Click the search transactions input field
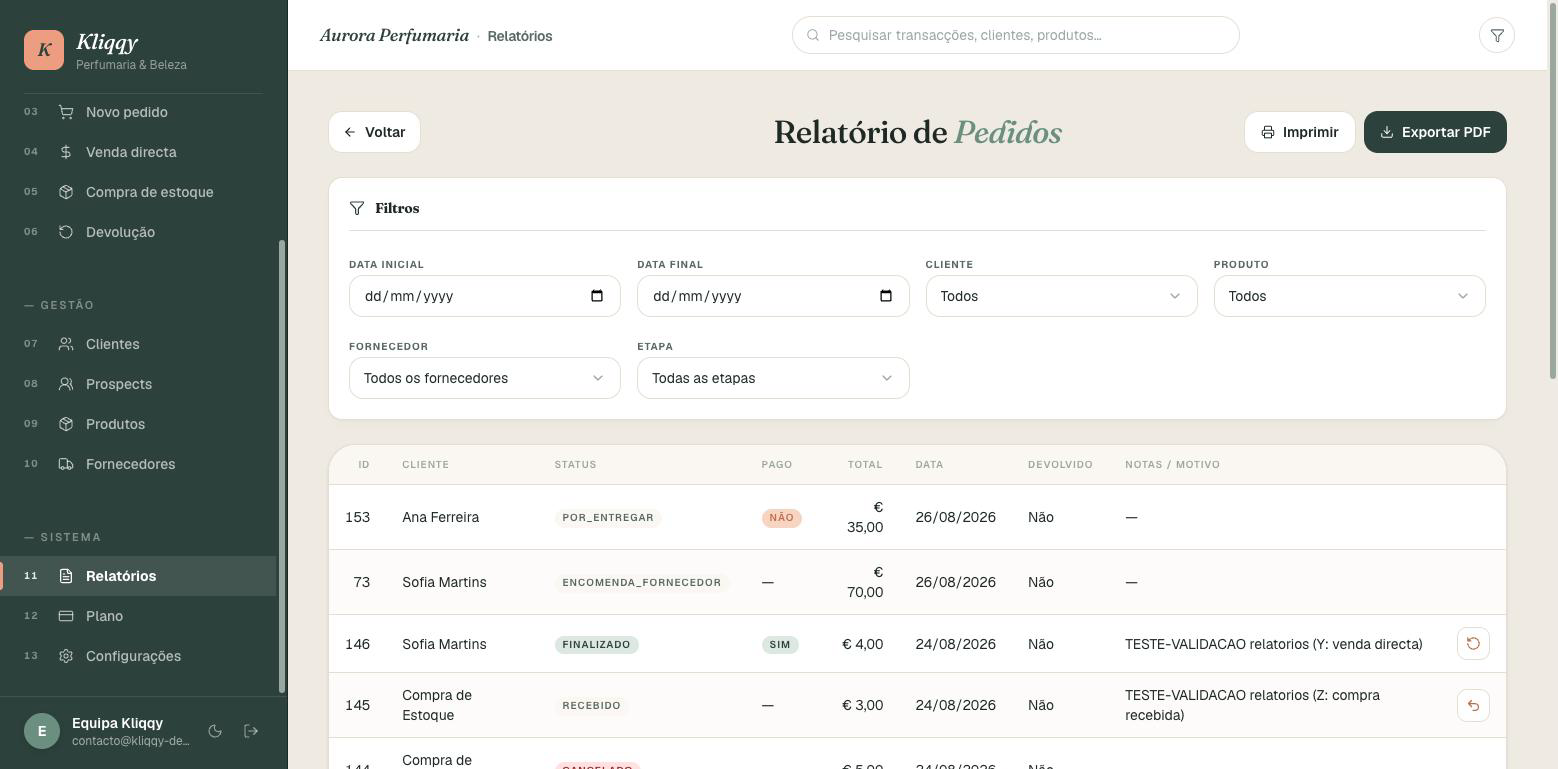The width and height of the screenshot is (1558, 769). [1015, 35]
